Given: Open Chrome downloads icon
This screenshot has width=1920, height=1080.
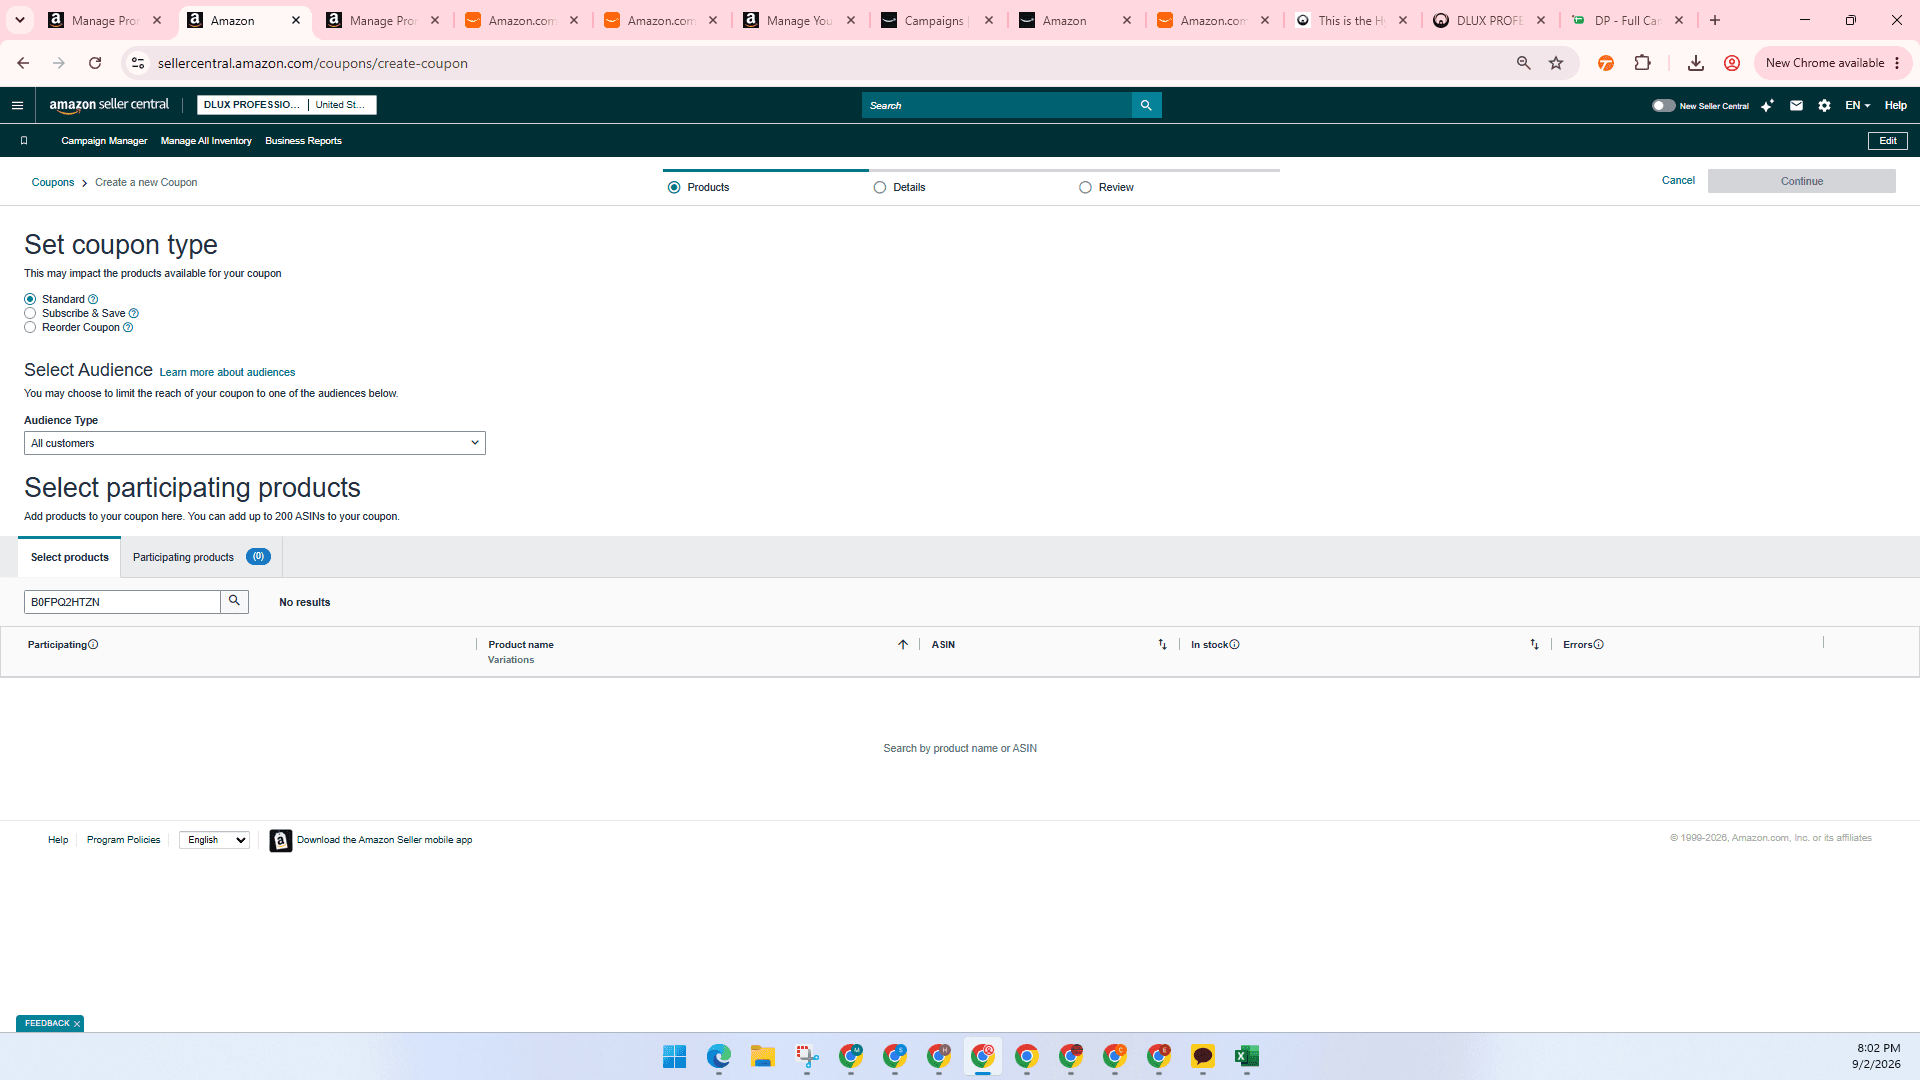Looking at the screenshot, I should click(1695, 63).
